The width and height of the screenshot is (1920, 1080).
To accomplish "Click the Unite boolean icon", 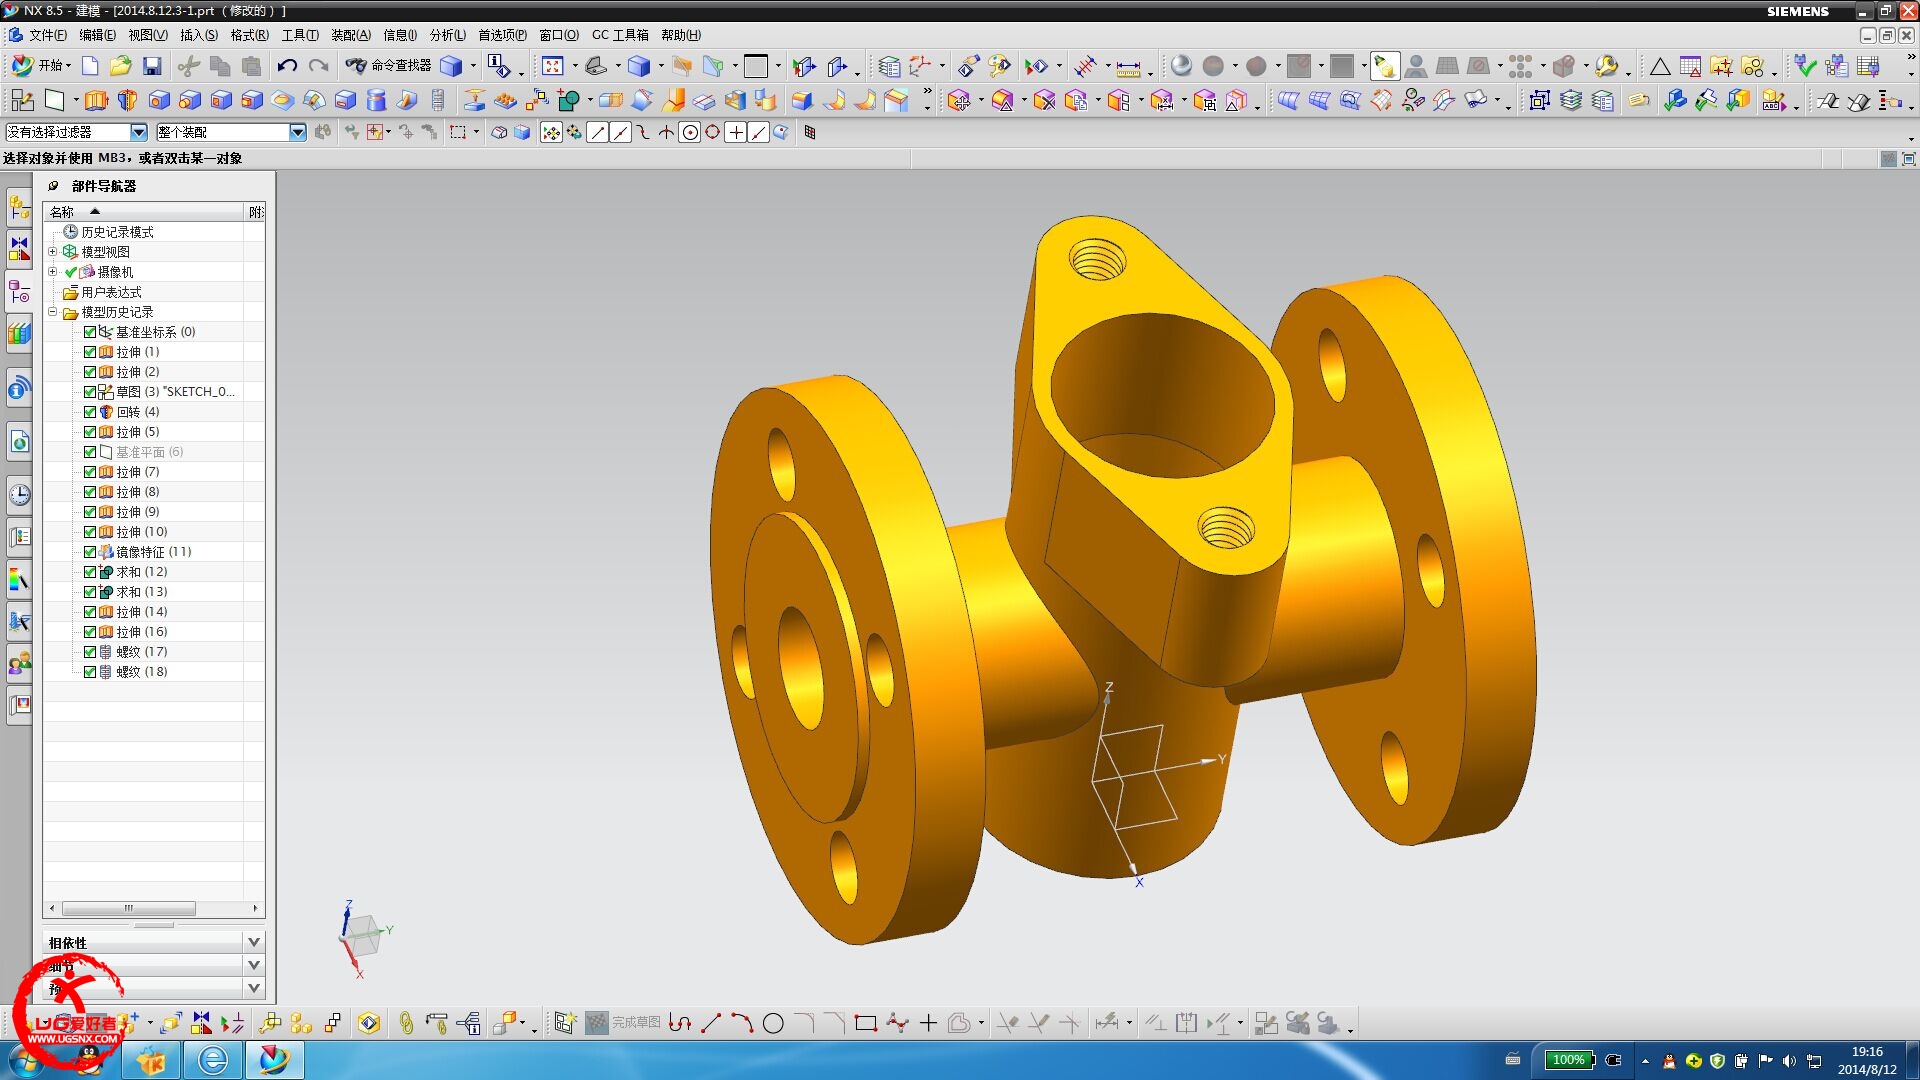I will [570, 100].
